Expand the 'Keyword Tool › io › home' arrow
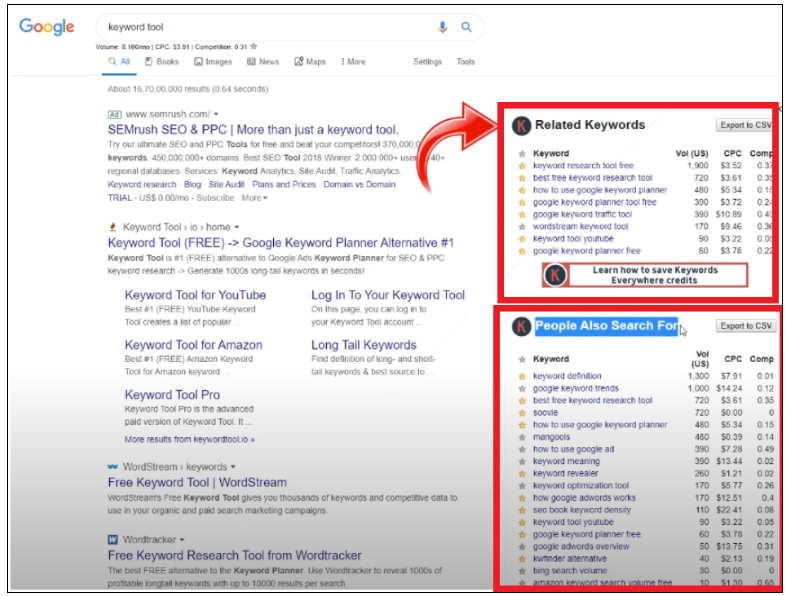Screen dimensions: 788x596 tap(237, 228)
